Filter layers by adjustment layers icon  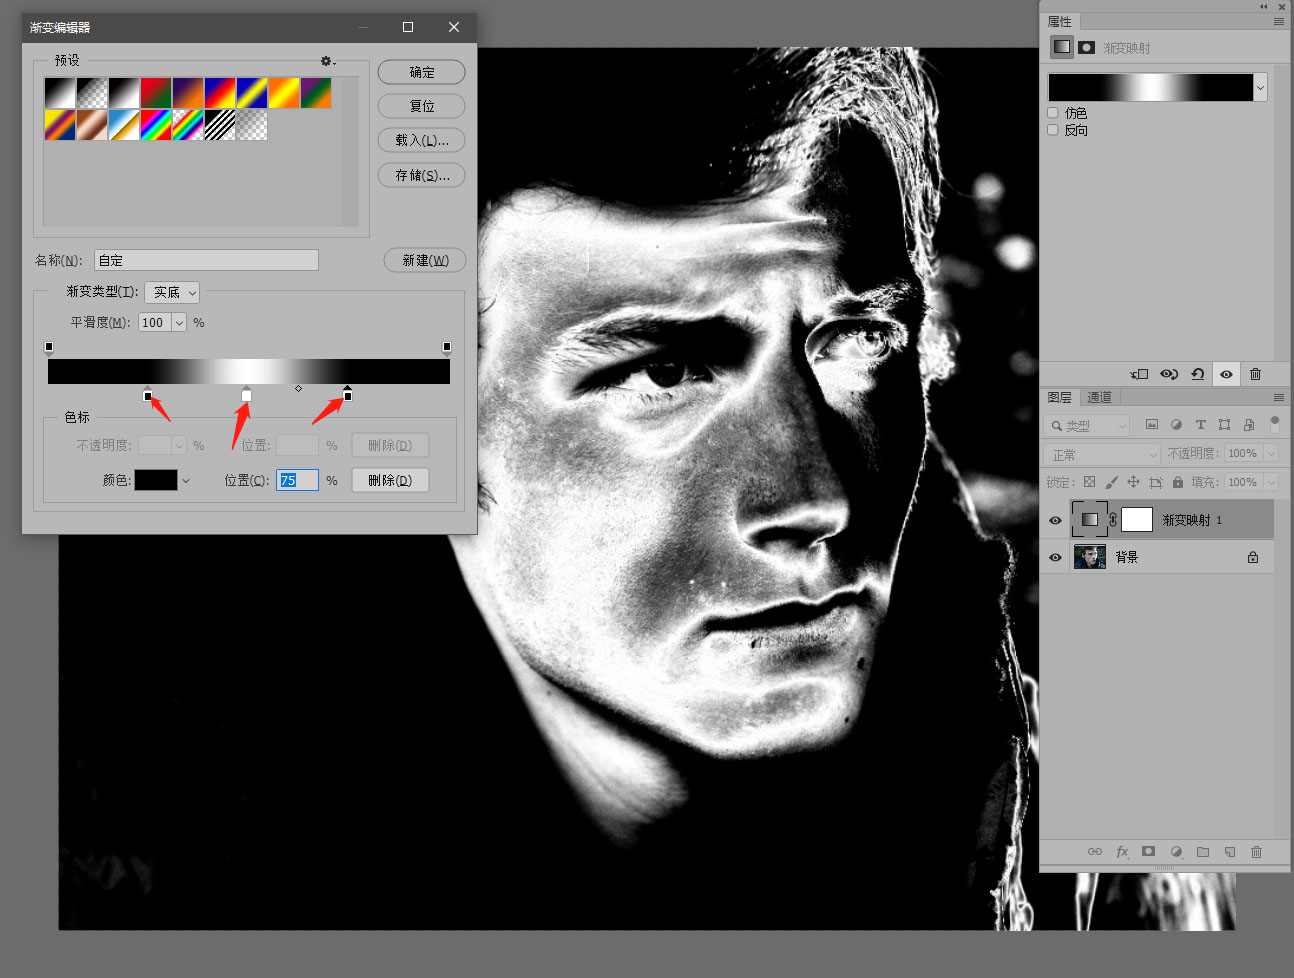coord(1176,425)
